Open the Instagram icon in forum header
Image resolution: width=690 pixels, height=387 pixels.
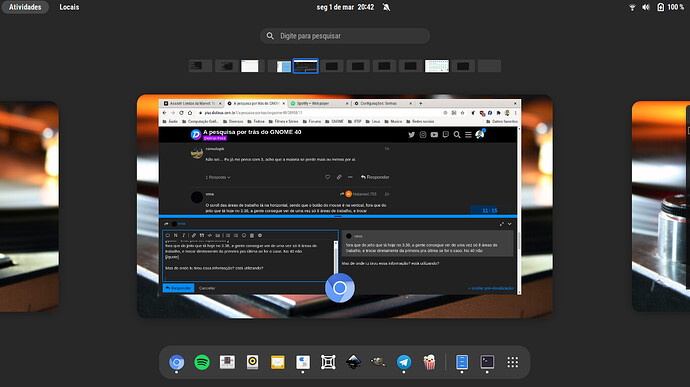point(423,135)
